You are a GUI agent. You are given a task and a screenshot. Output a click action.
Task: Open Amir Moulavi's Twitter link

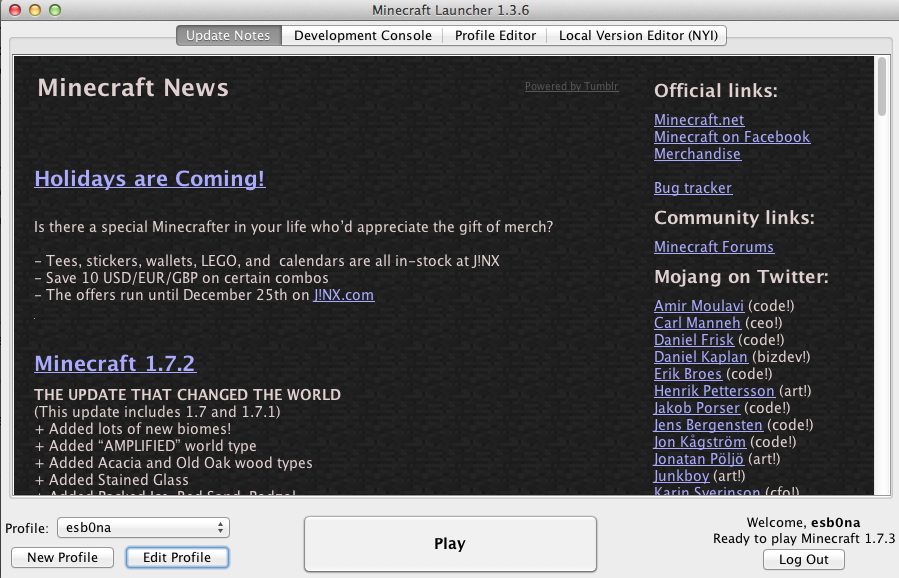coord(699,306)
